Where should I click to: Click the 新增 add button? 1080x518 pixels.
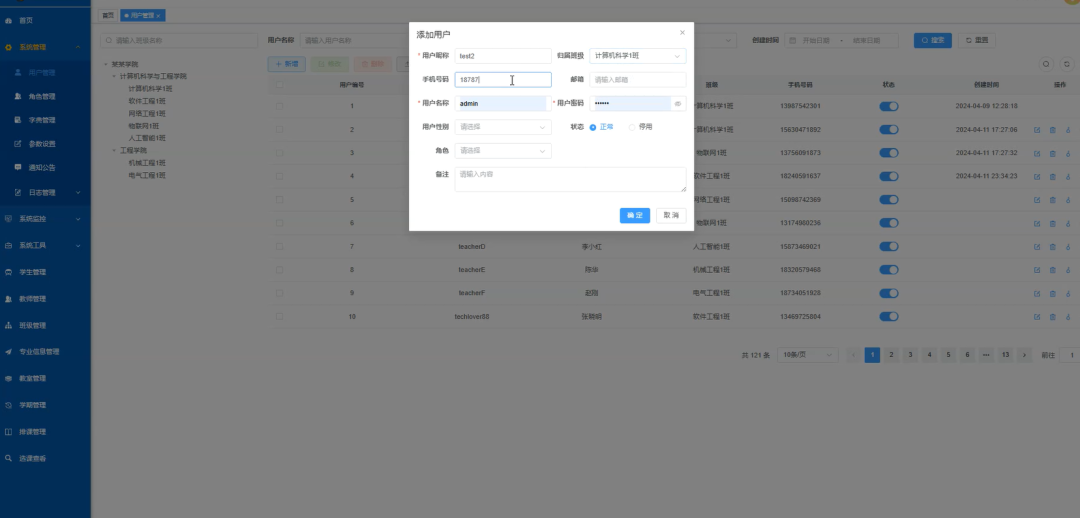[287, 64]
